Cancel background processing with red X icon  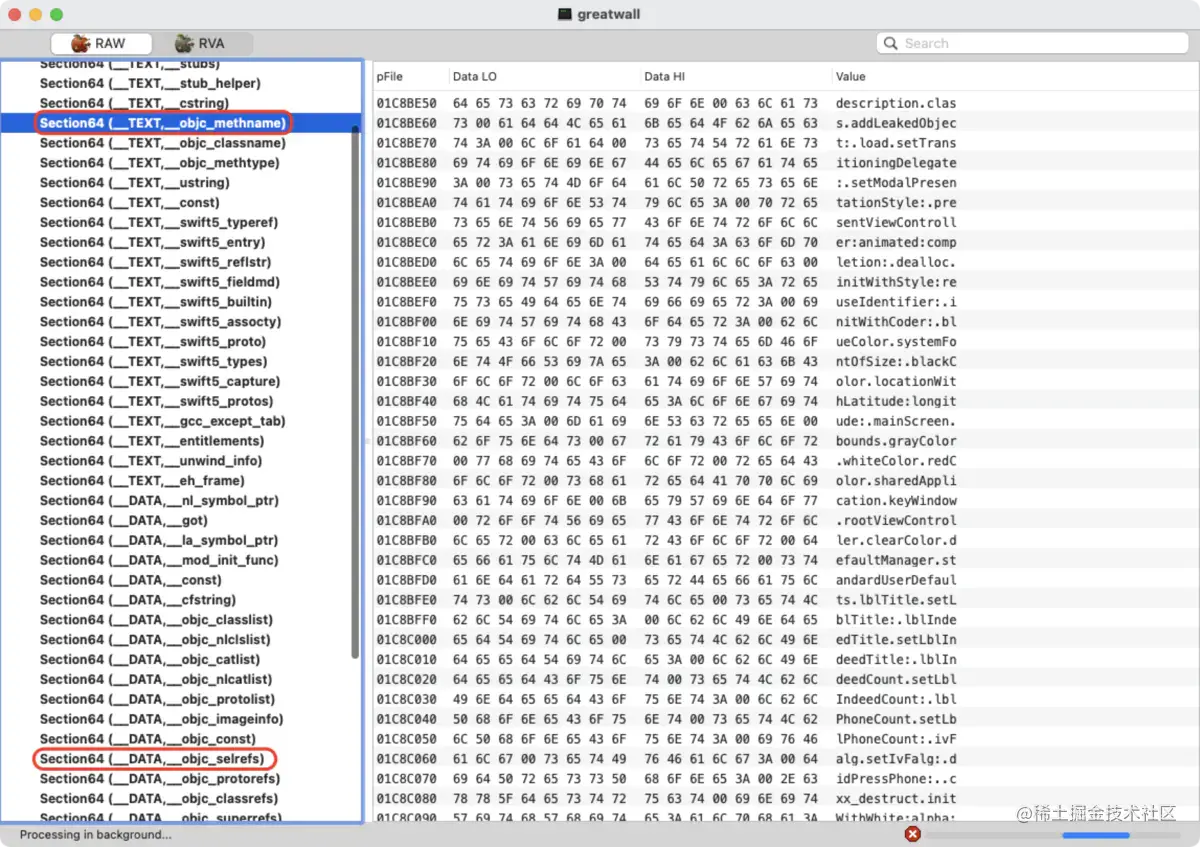[912, 834]
